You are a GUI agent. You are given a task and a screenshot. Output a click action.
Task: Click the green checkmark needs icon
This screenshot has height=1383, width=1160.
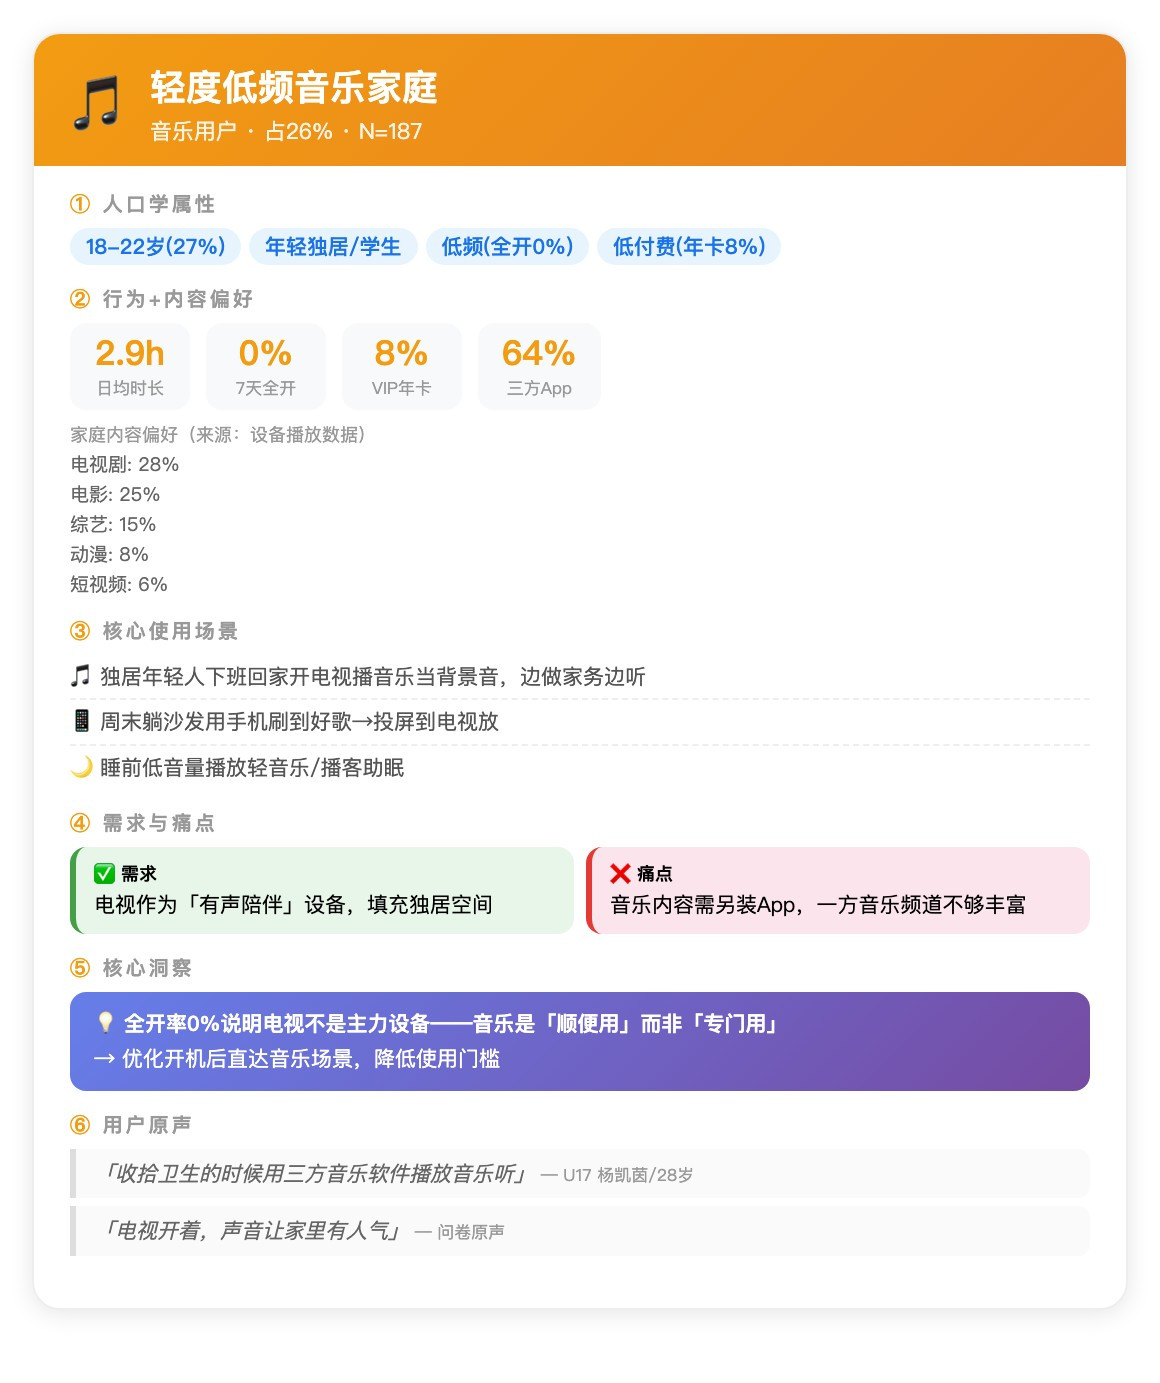104,873
